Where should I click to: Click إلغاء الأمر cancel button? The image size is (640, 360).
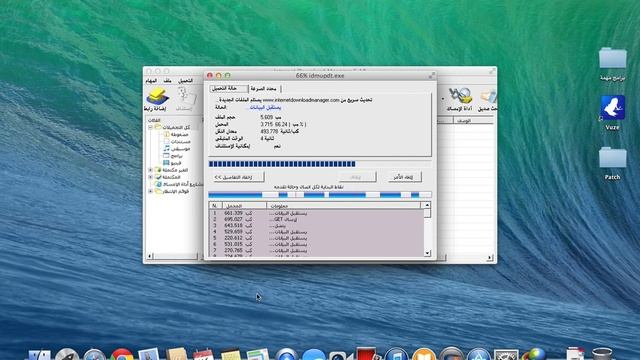coord(404,177)
